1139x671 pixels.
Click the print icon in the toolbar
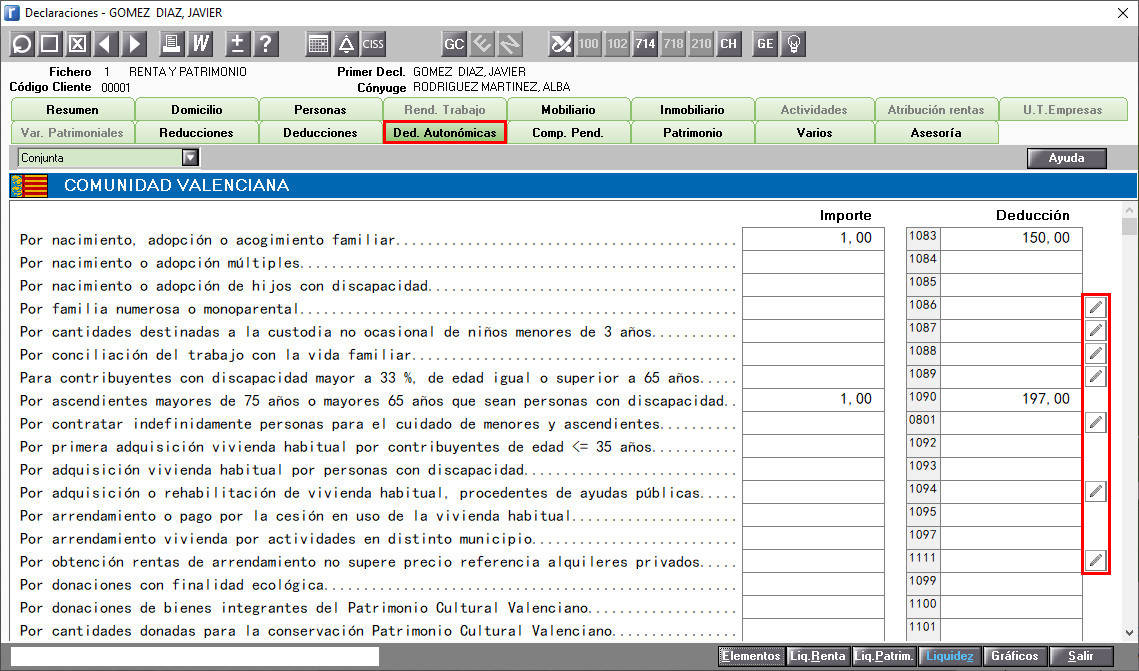point(171,44)
